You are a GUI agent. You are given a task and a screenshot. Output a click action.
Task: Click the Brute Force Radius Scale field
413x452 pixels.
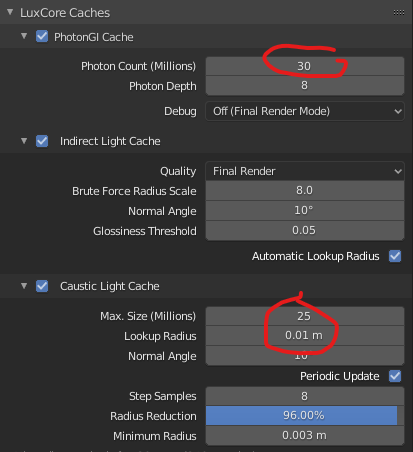(x=305, y=191)
